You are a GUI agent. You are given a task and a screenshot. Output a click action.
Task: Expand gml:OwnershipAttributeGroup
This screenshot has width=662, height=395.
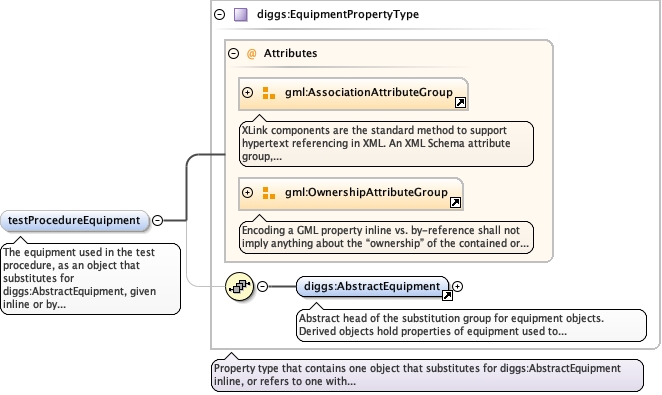pyautogui.click(x=247, y=192)
